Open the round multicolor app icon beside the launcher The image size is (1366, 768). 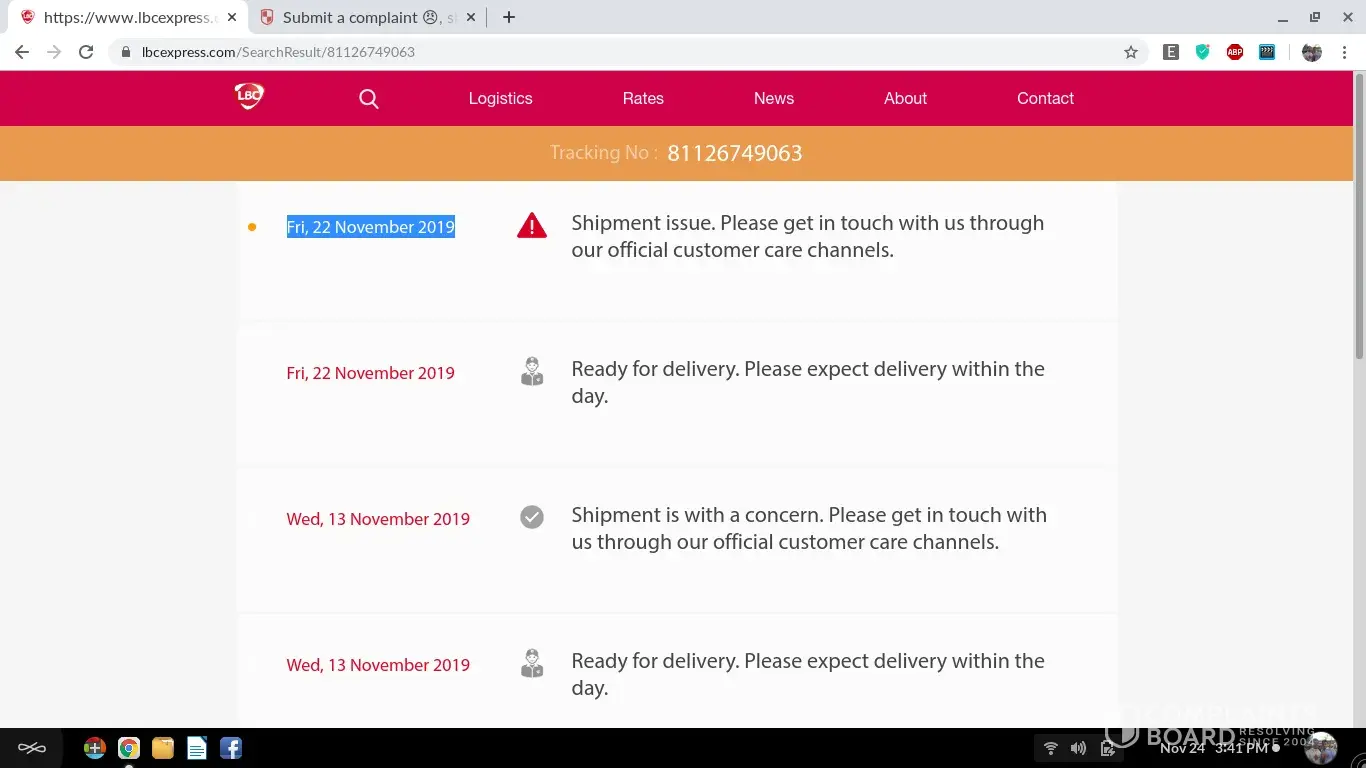point(95,748)
